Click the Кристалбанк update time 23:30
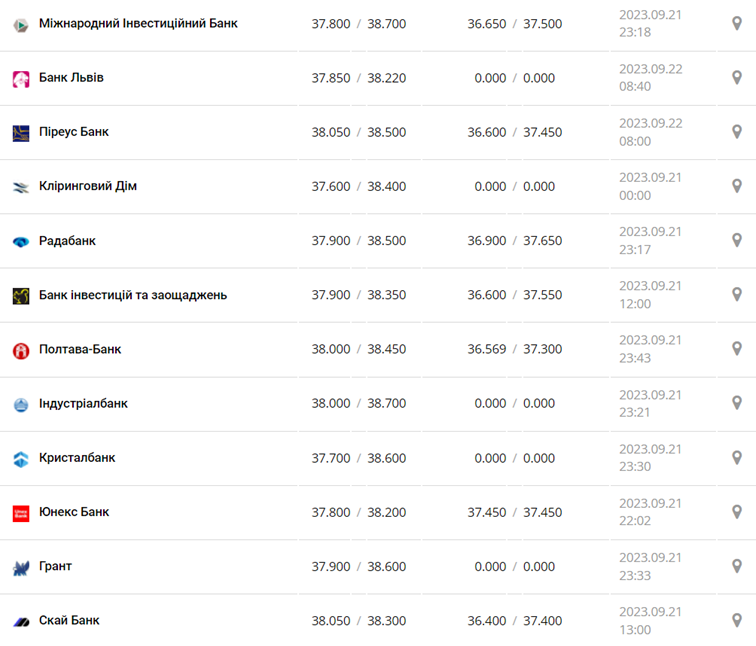This screenshot has height=646, width=756. 635,467
